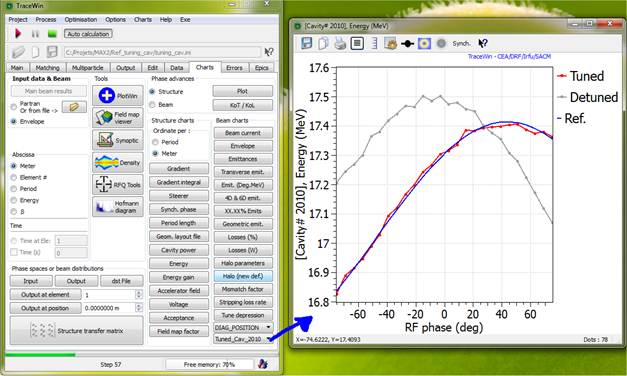
Task: Select the Beam phase advance radio button
Action: (x=152, y=105)
